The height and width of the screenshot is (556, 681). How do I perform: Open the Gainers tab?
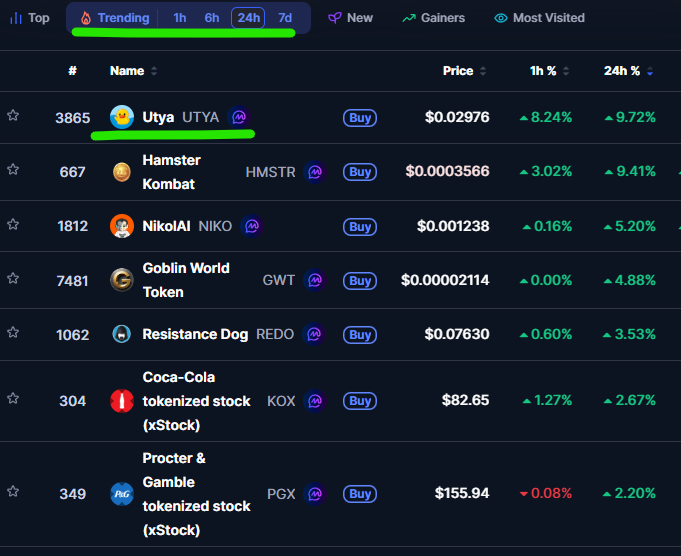[x=433, y=18]
